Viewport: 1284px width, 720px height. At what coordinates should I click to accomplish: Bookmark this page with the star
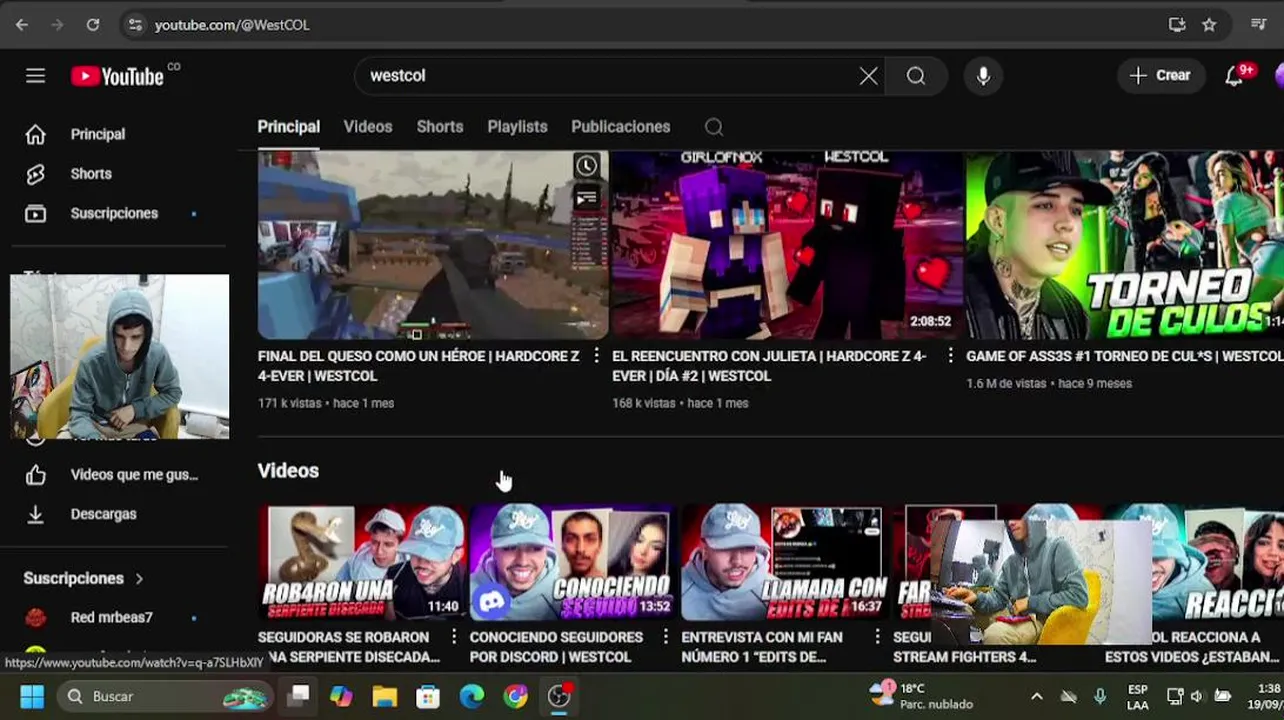[1209, 25]
